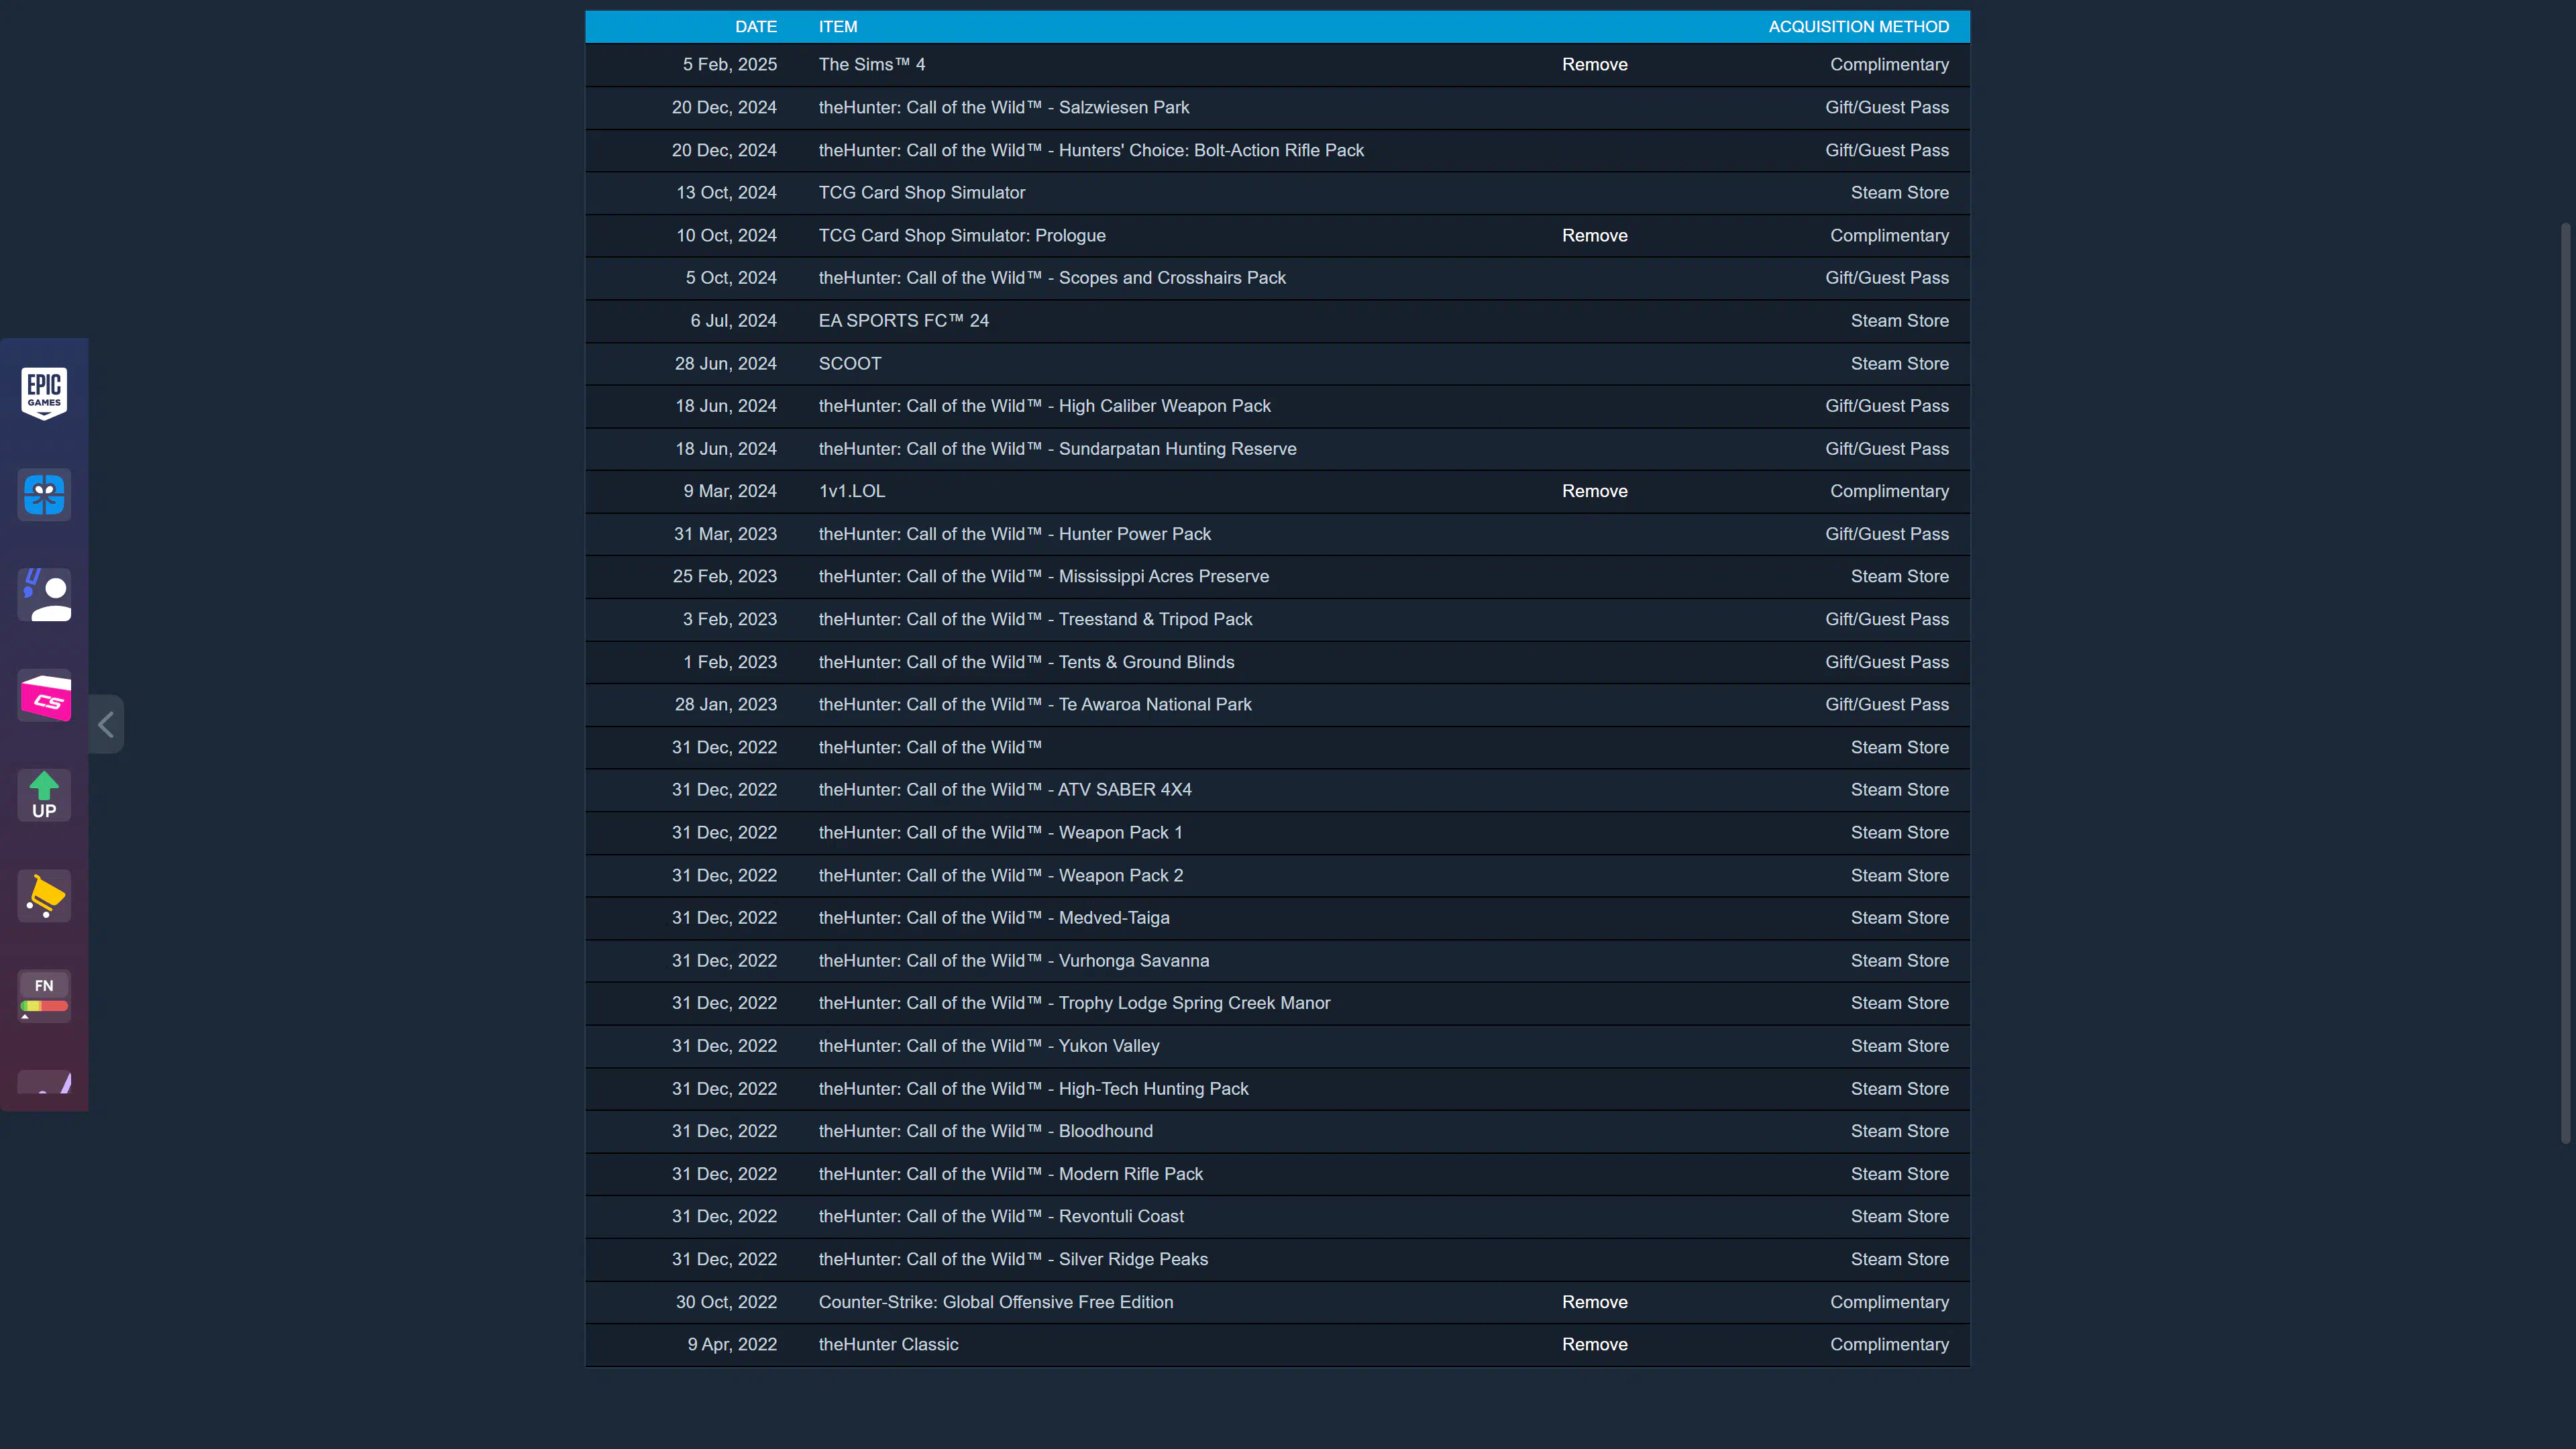Image resolution: width=2576 pixels, height=1449 pixels.
Task: Click the page vertical scrollbar
Action: click(2565, 683)
